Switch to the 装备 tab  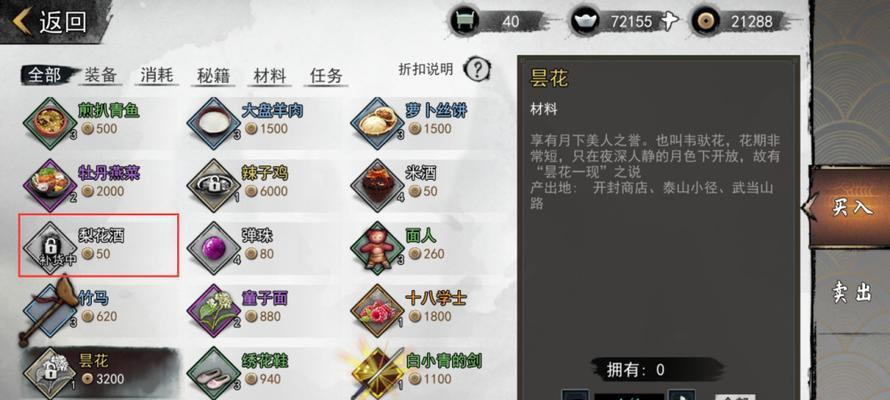click(100, 75)
